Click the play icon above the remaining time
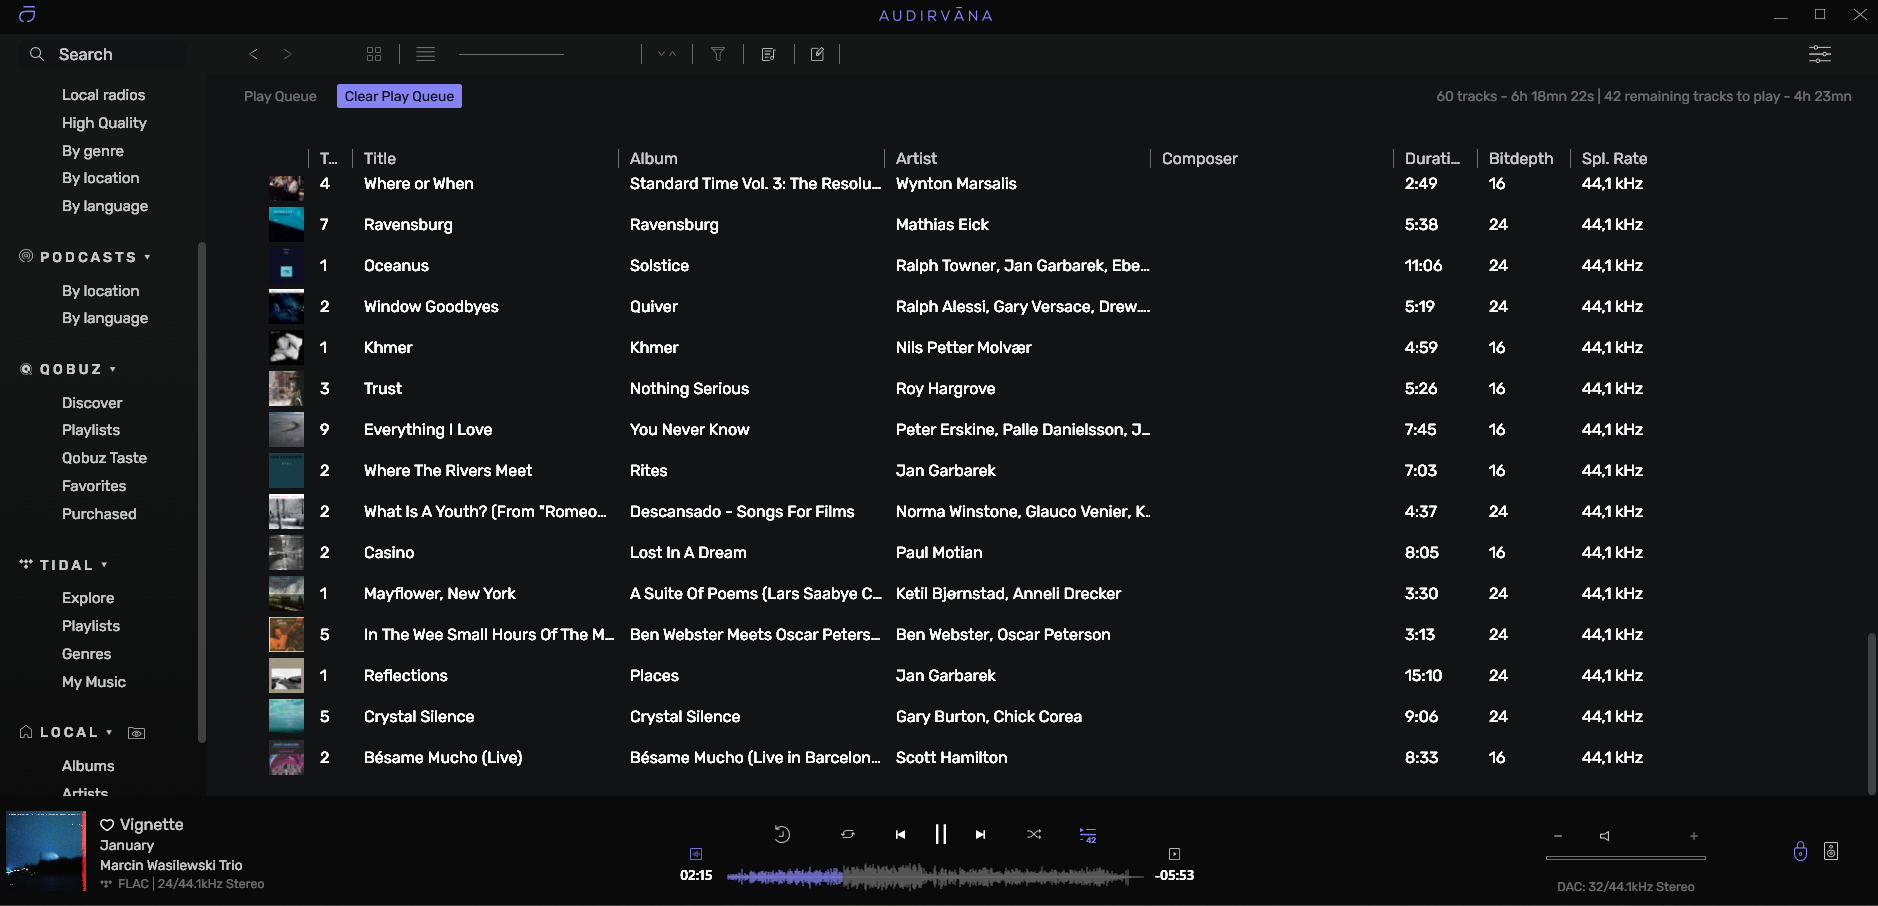This screenshot has height=906, width=1878. [1175, 854]
